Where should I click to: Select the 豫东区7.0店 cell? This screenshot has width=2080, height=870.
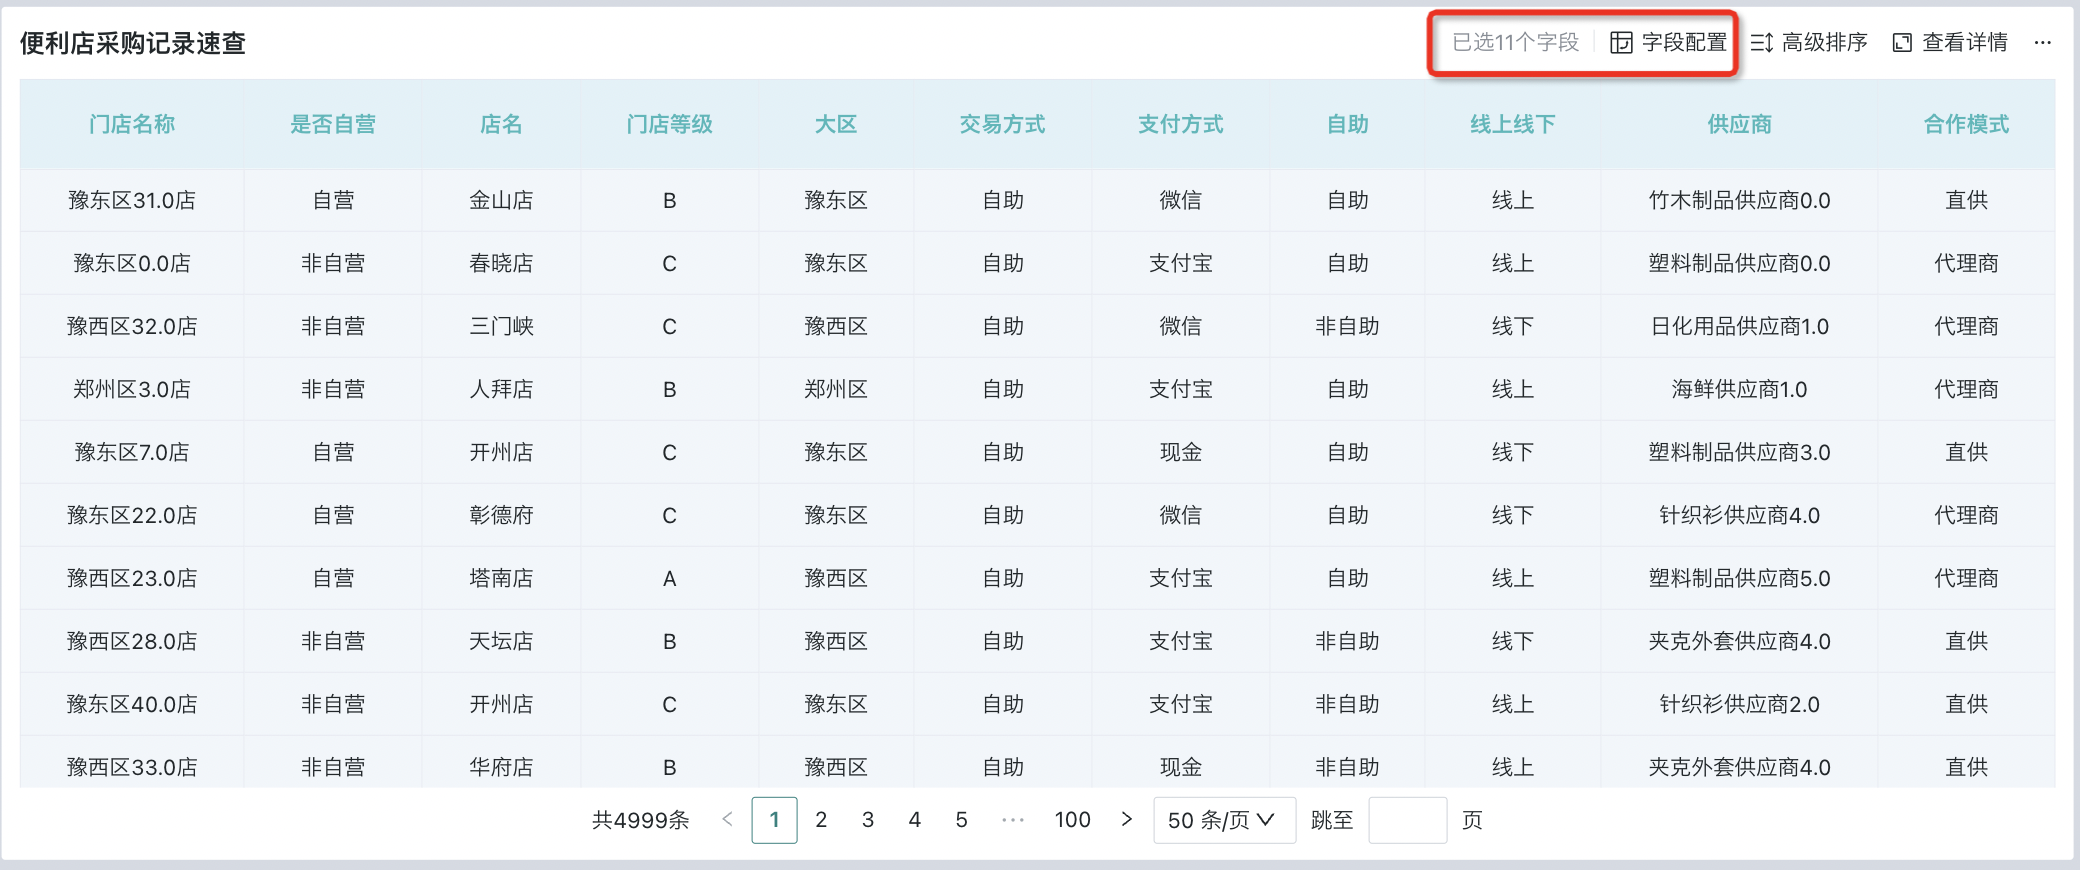point(132,452)
